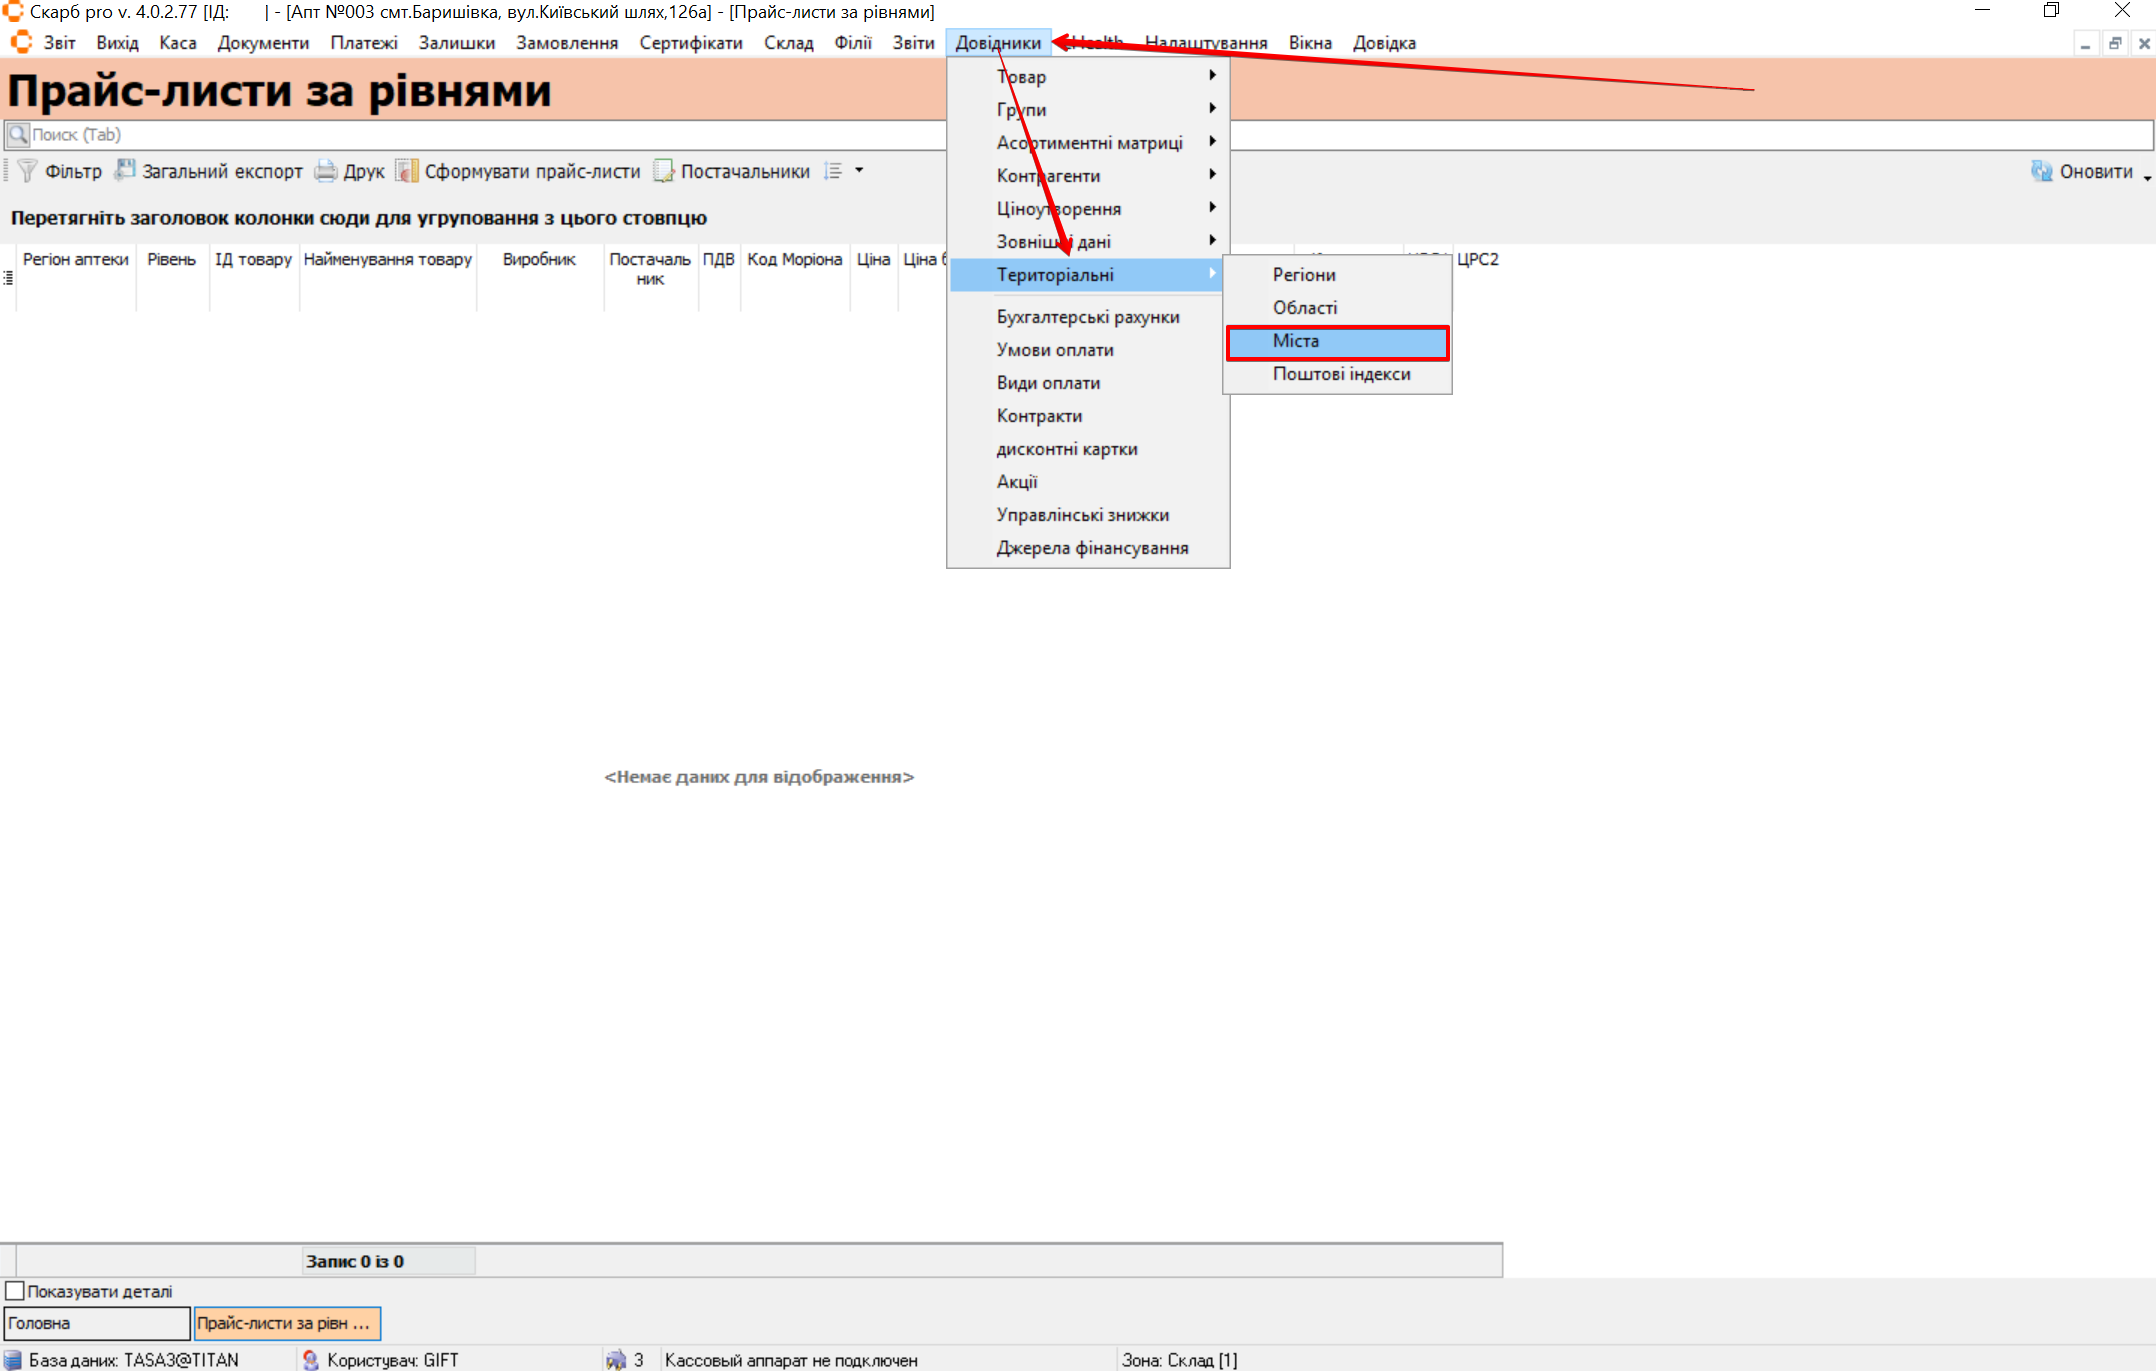Enable the Показувати деталі checkbox

[15, 1291]
